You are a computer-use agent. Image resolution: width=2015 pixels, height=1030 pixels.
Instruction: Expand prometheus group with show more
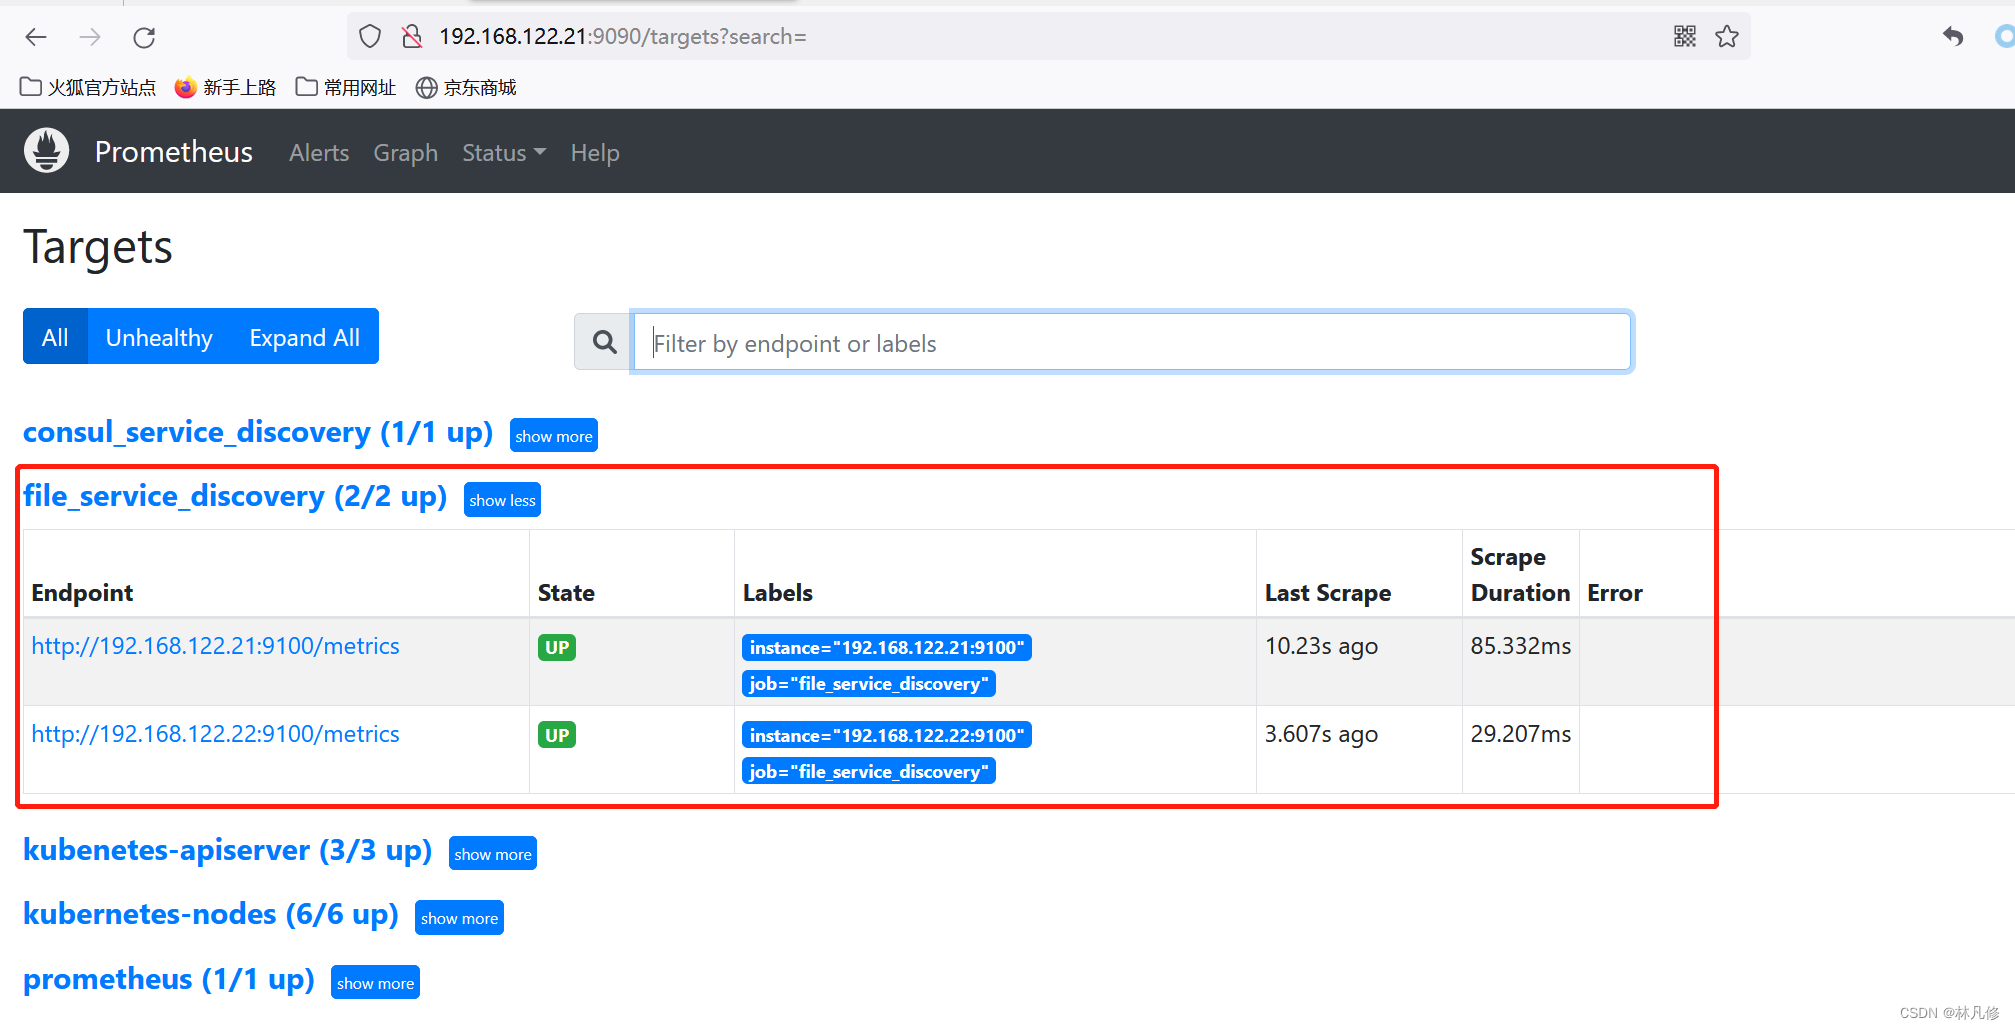(x=375, y=983)
